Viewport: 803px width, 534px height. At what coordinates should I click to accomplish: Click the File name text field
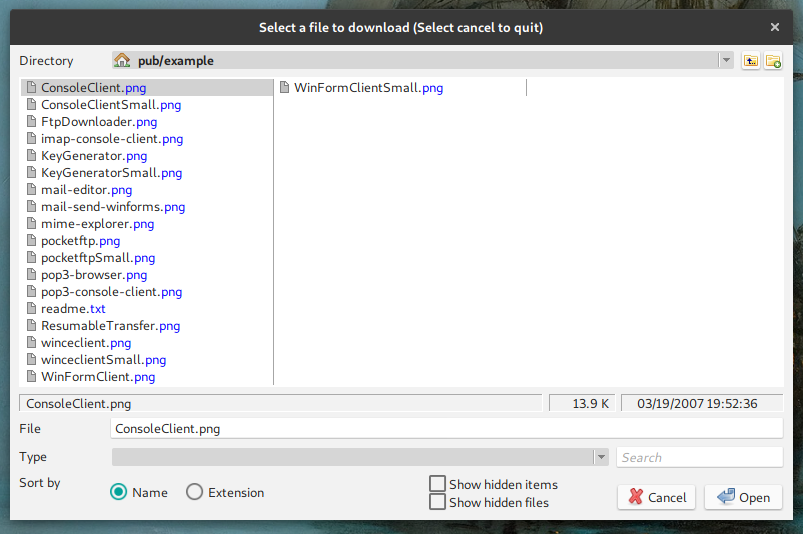[446, 428]
